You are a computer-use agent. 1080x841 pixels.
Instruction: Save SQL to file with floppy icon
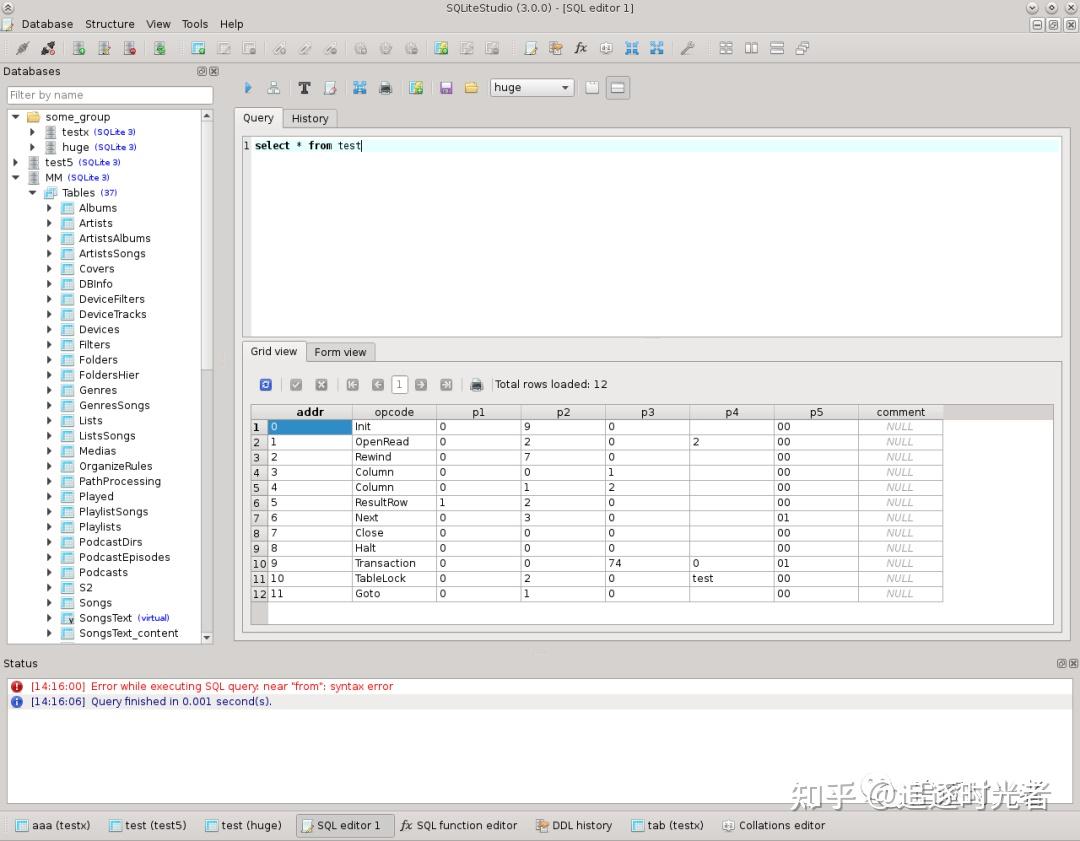(446, 88)
